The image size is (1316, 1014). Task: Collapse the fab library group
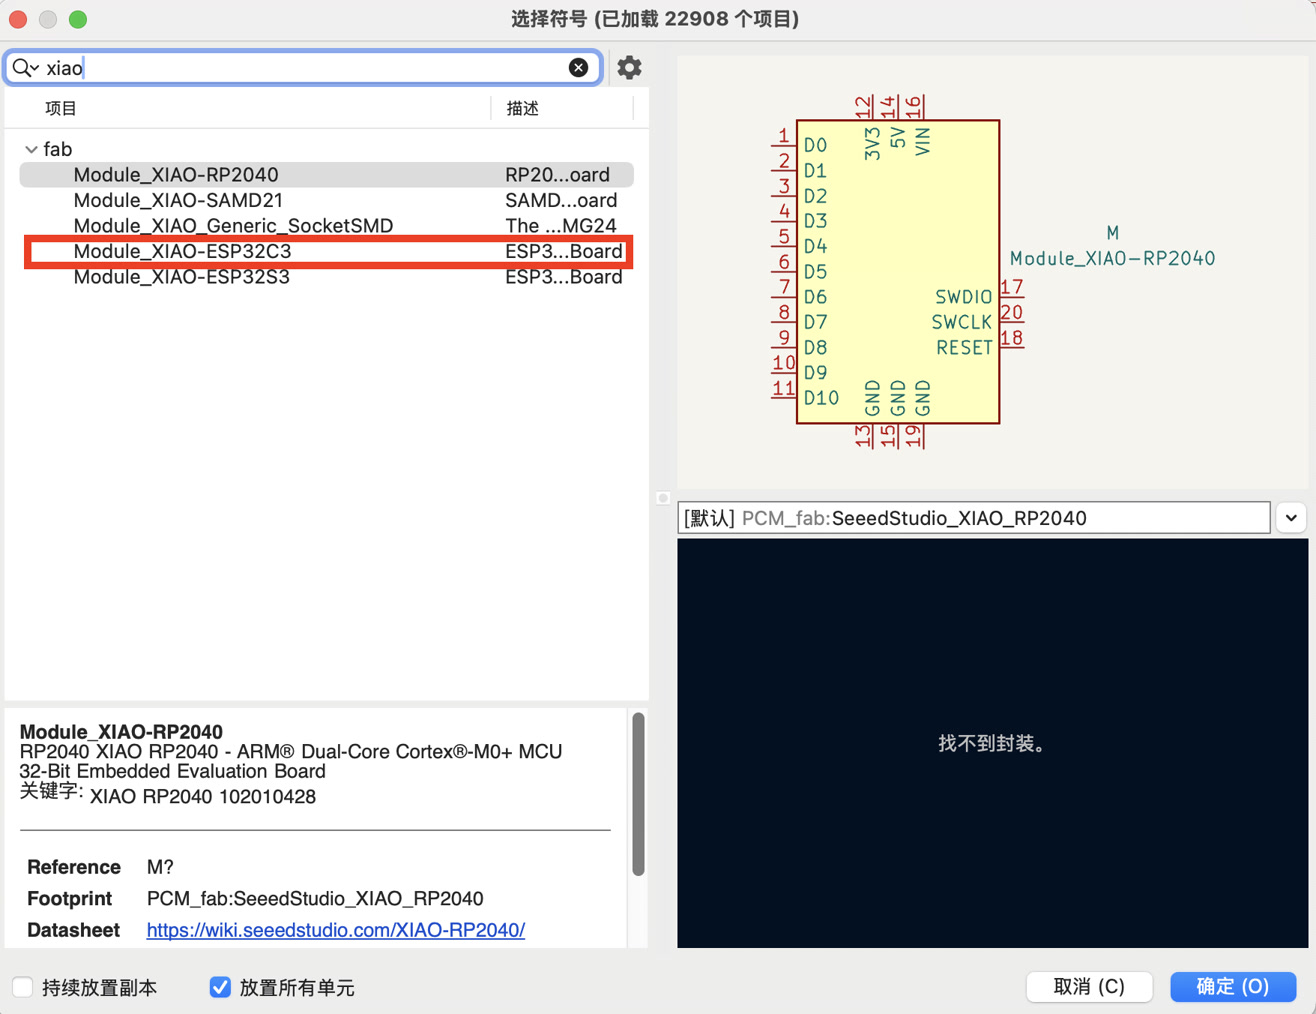[31, 149]
